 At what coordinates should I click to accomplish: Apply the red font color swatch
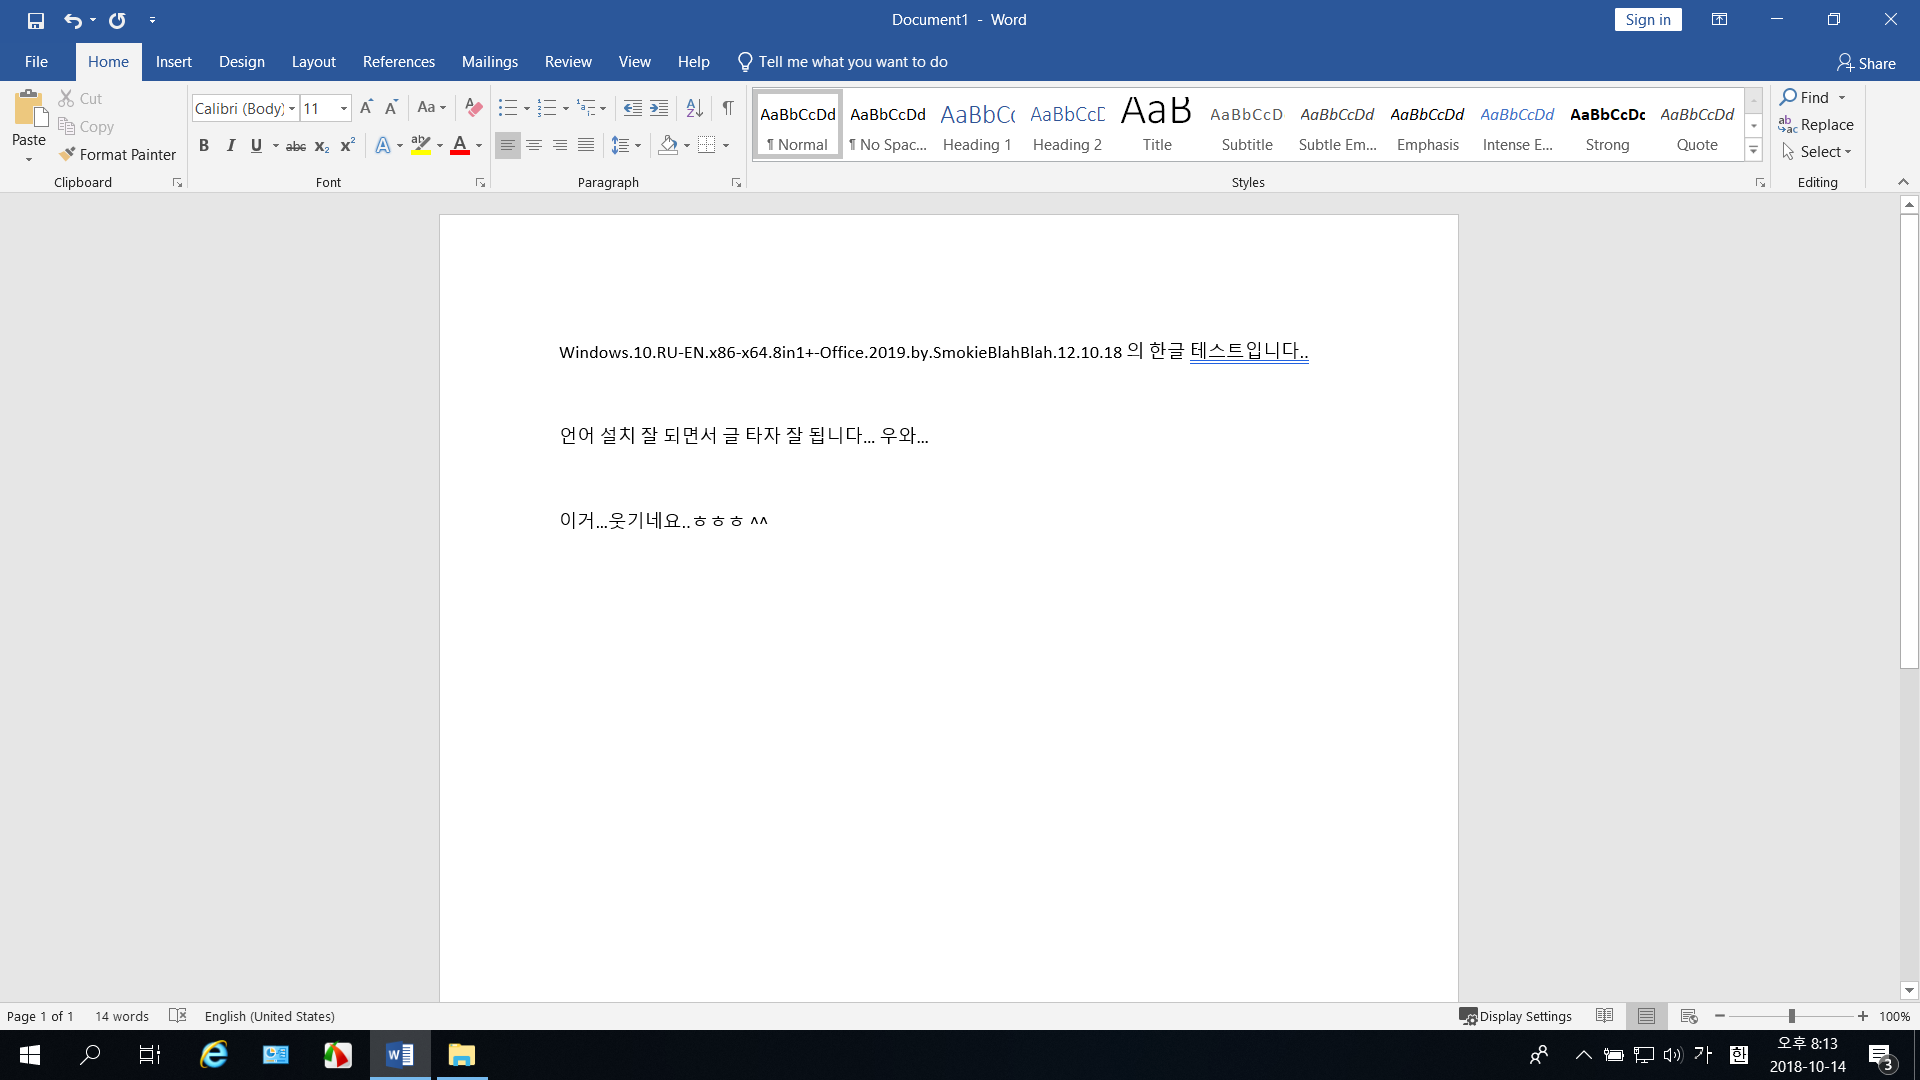pyautogui.click(x=460, y=146)
